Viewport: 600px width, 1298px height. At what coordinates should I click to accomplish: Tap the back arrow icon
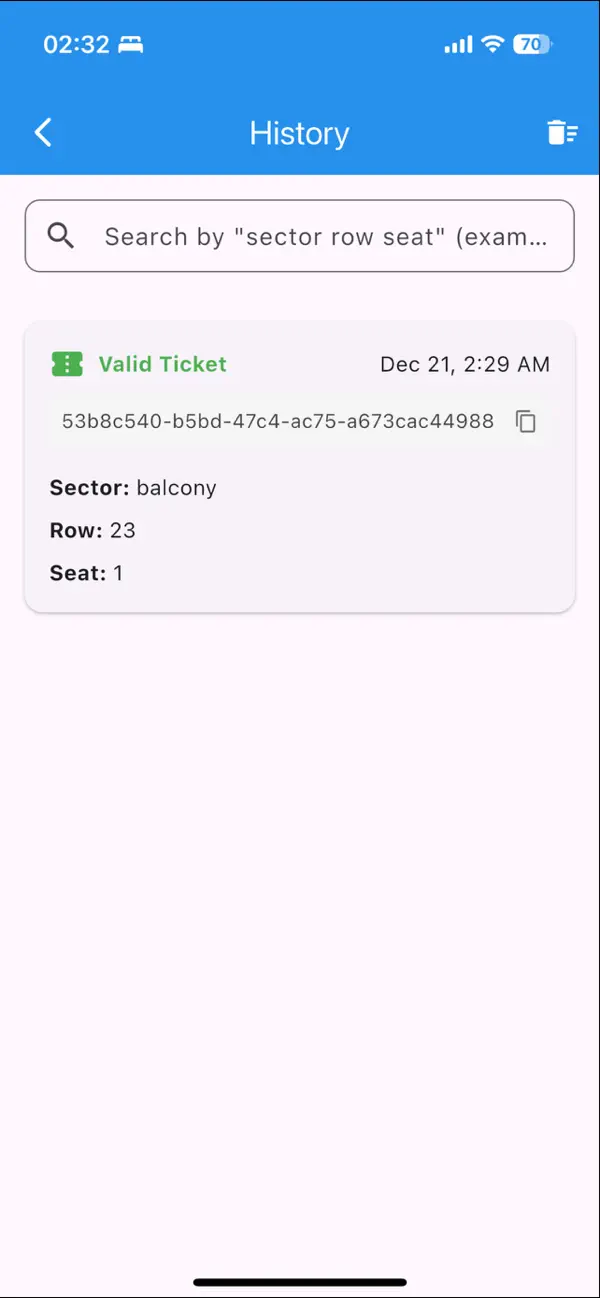pos(42,132)
